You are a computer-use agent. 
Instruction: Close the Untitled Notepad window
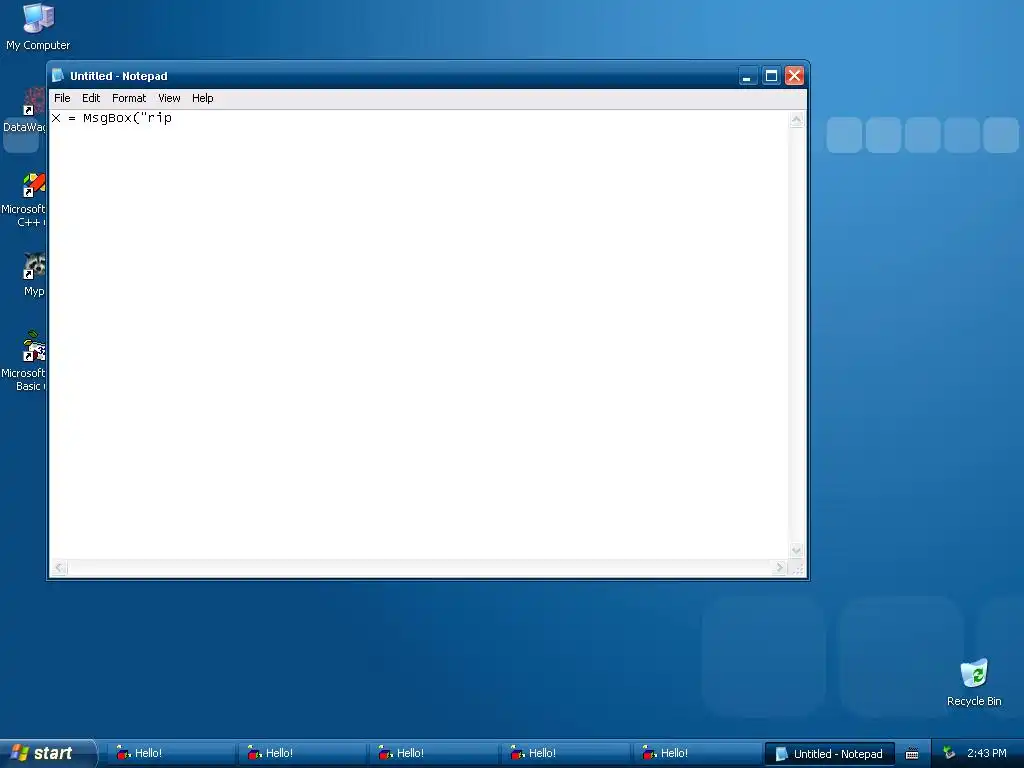pyautogui.click(x=794, y=76)
